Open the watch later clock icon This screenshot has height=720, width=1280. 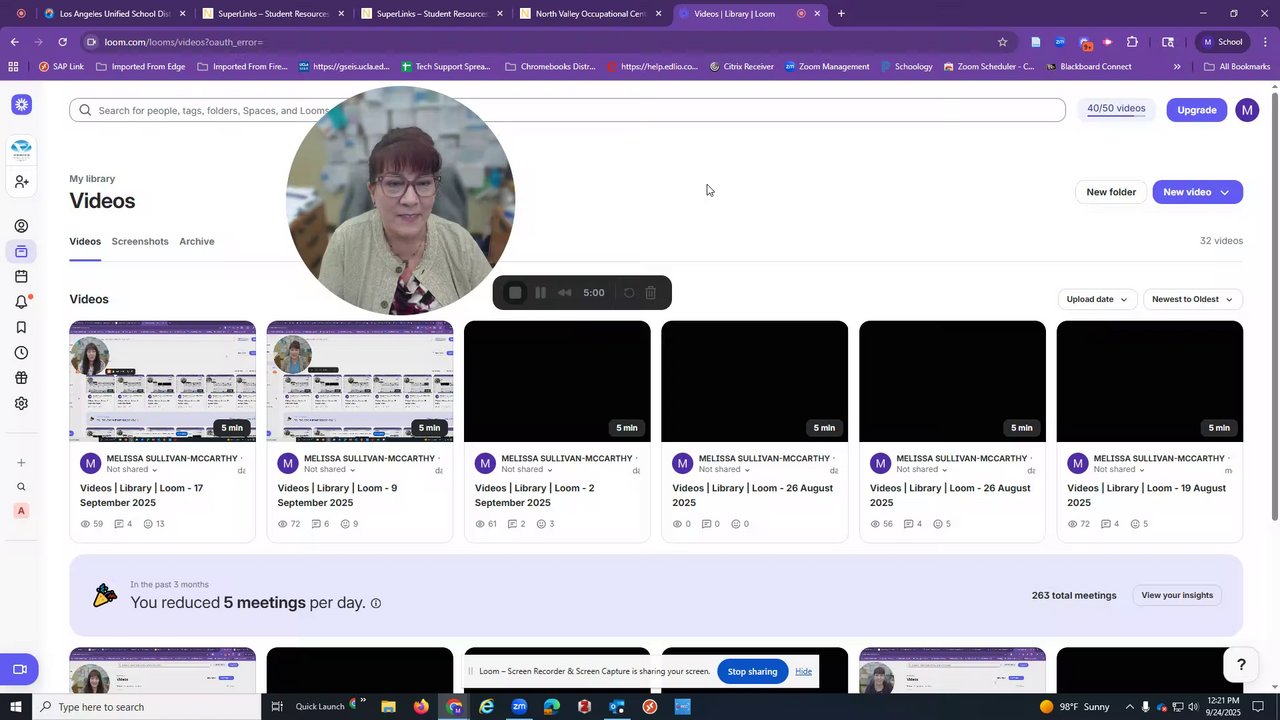click(21, 353)
